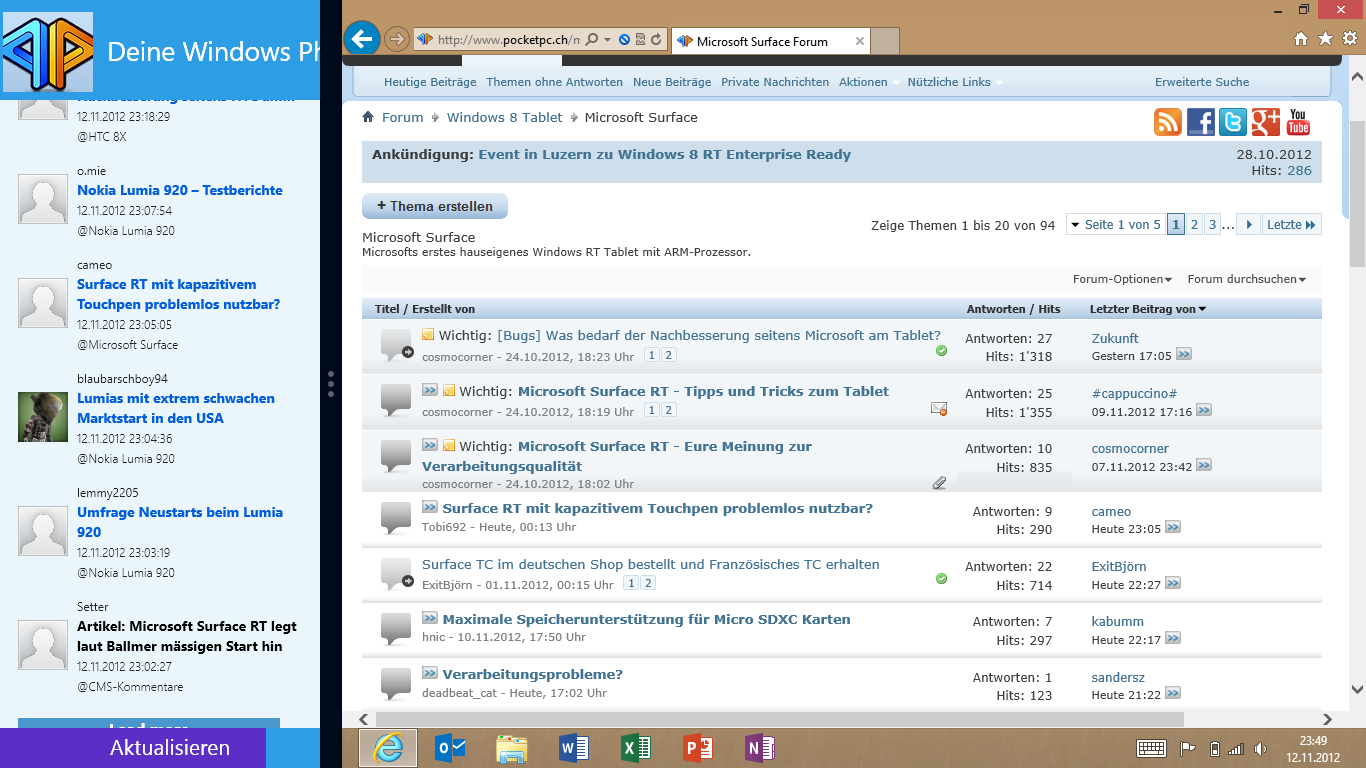Go to first unread in Verarbeitungsprobleme thread
This screenshot has height=768, width=1366.
tap(430, 674)
